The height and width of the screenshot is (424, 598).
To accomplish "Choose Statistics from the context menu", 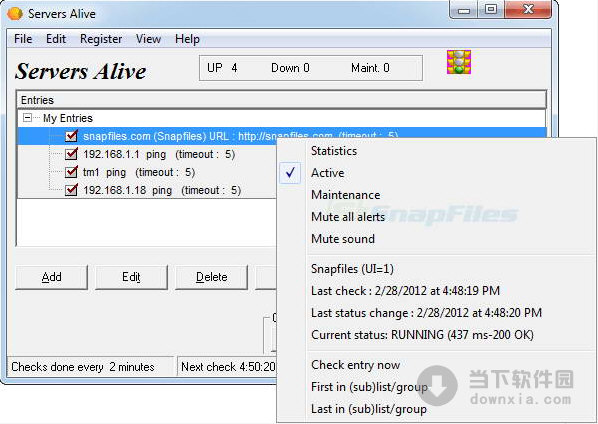I will click(x=437, y=151).
